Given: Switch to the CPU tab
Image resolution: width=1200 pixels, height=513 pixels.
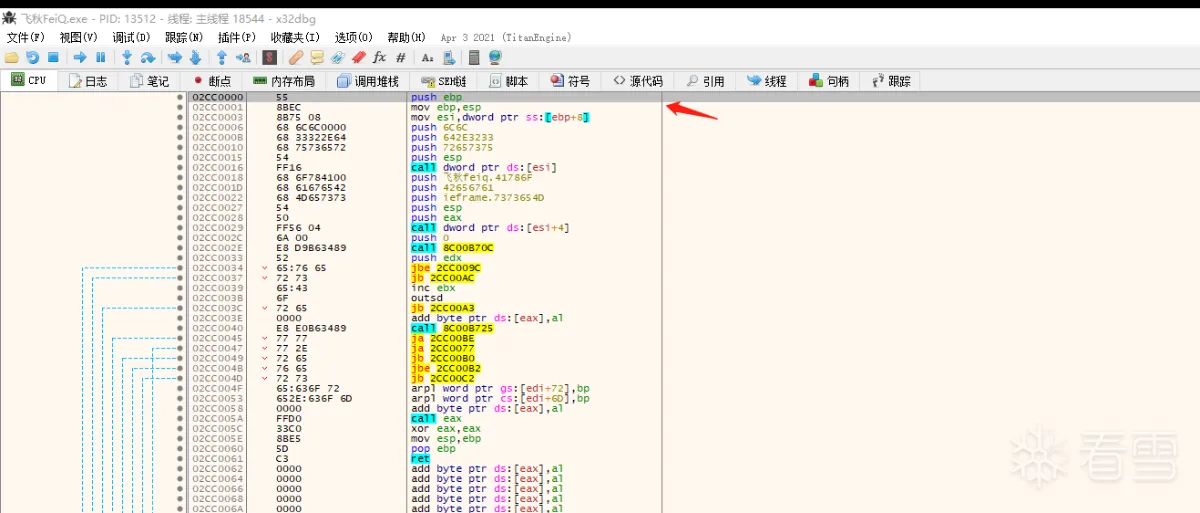Looking at the screenshot, I should pos(28,81).
